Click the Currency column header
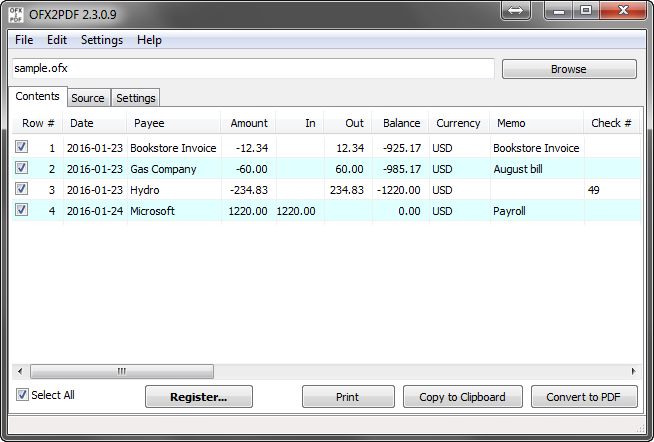 click(x=459, y=123)
